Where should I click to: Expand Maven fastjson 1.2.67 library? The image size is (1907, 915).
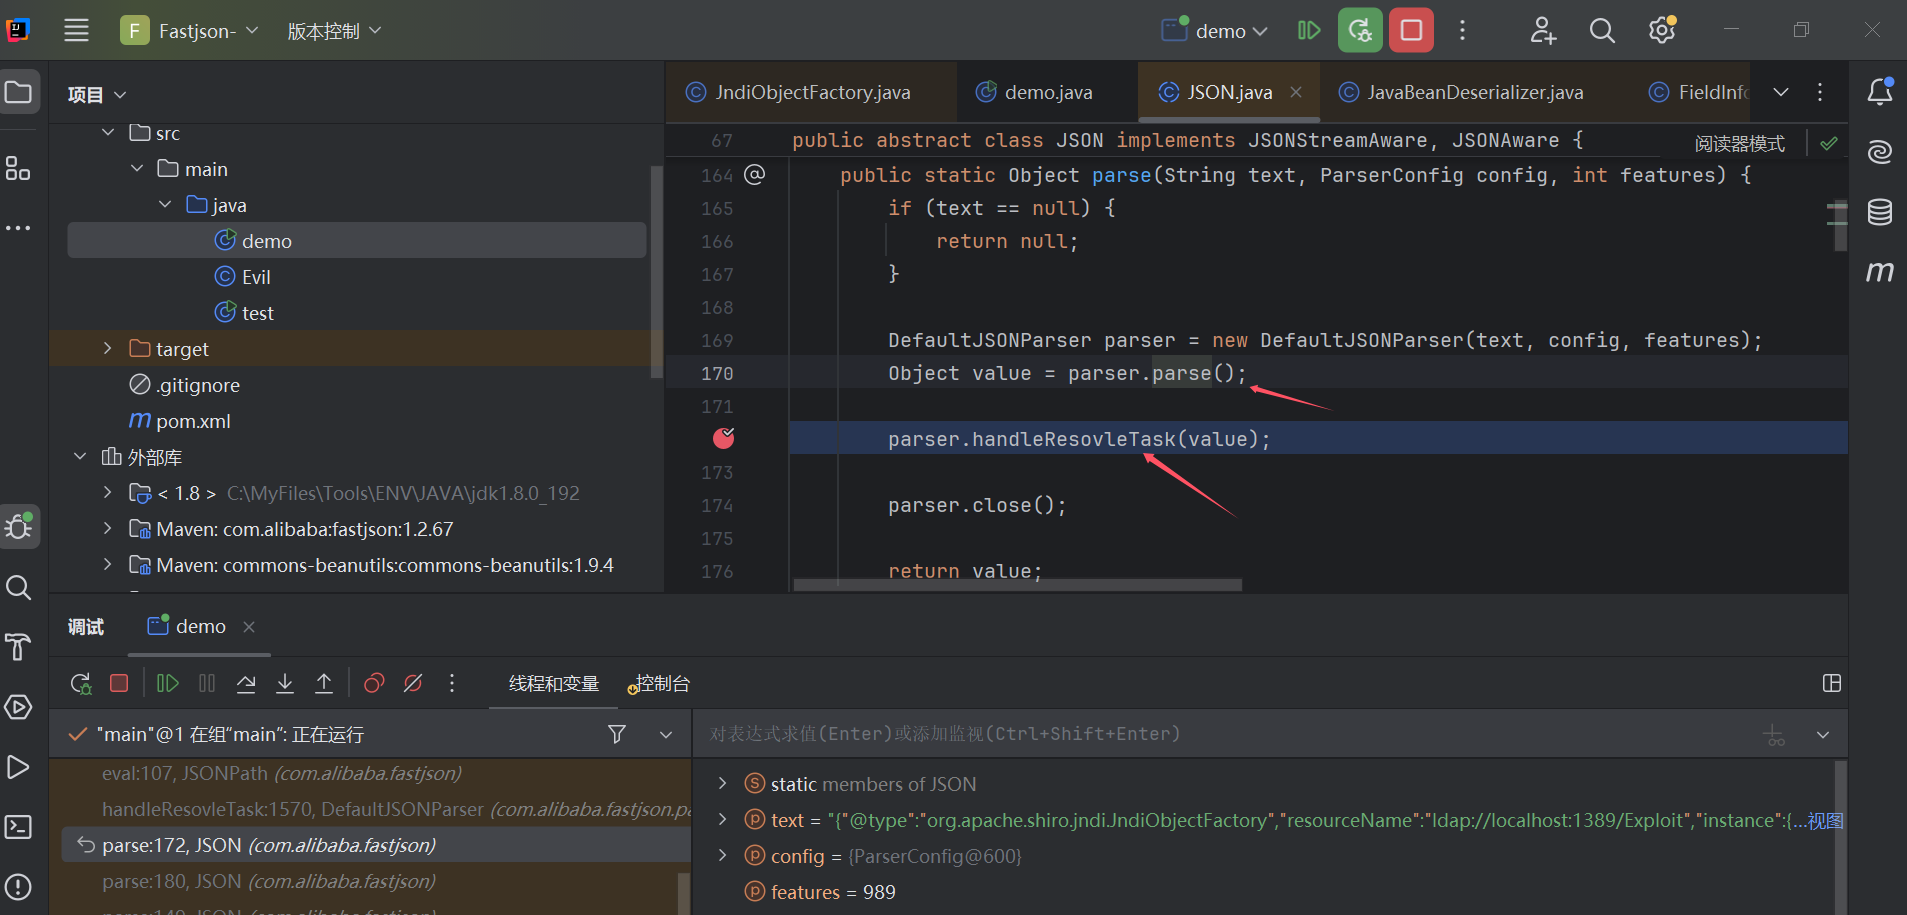pyautogui.click(x=108, y=528)
